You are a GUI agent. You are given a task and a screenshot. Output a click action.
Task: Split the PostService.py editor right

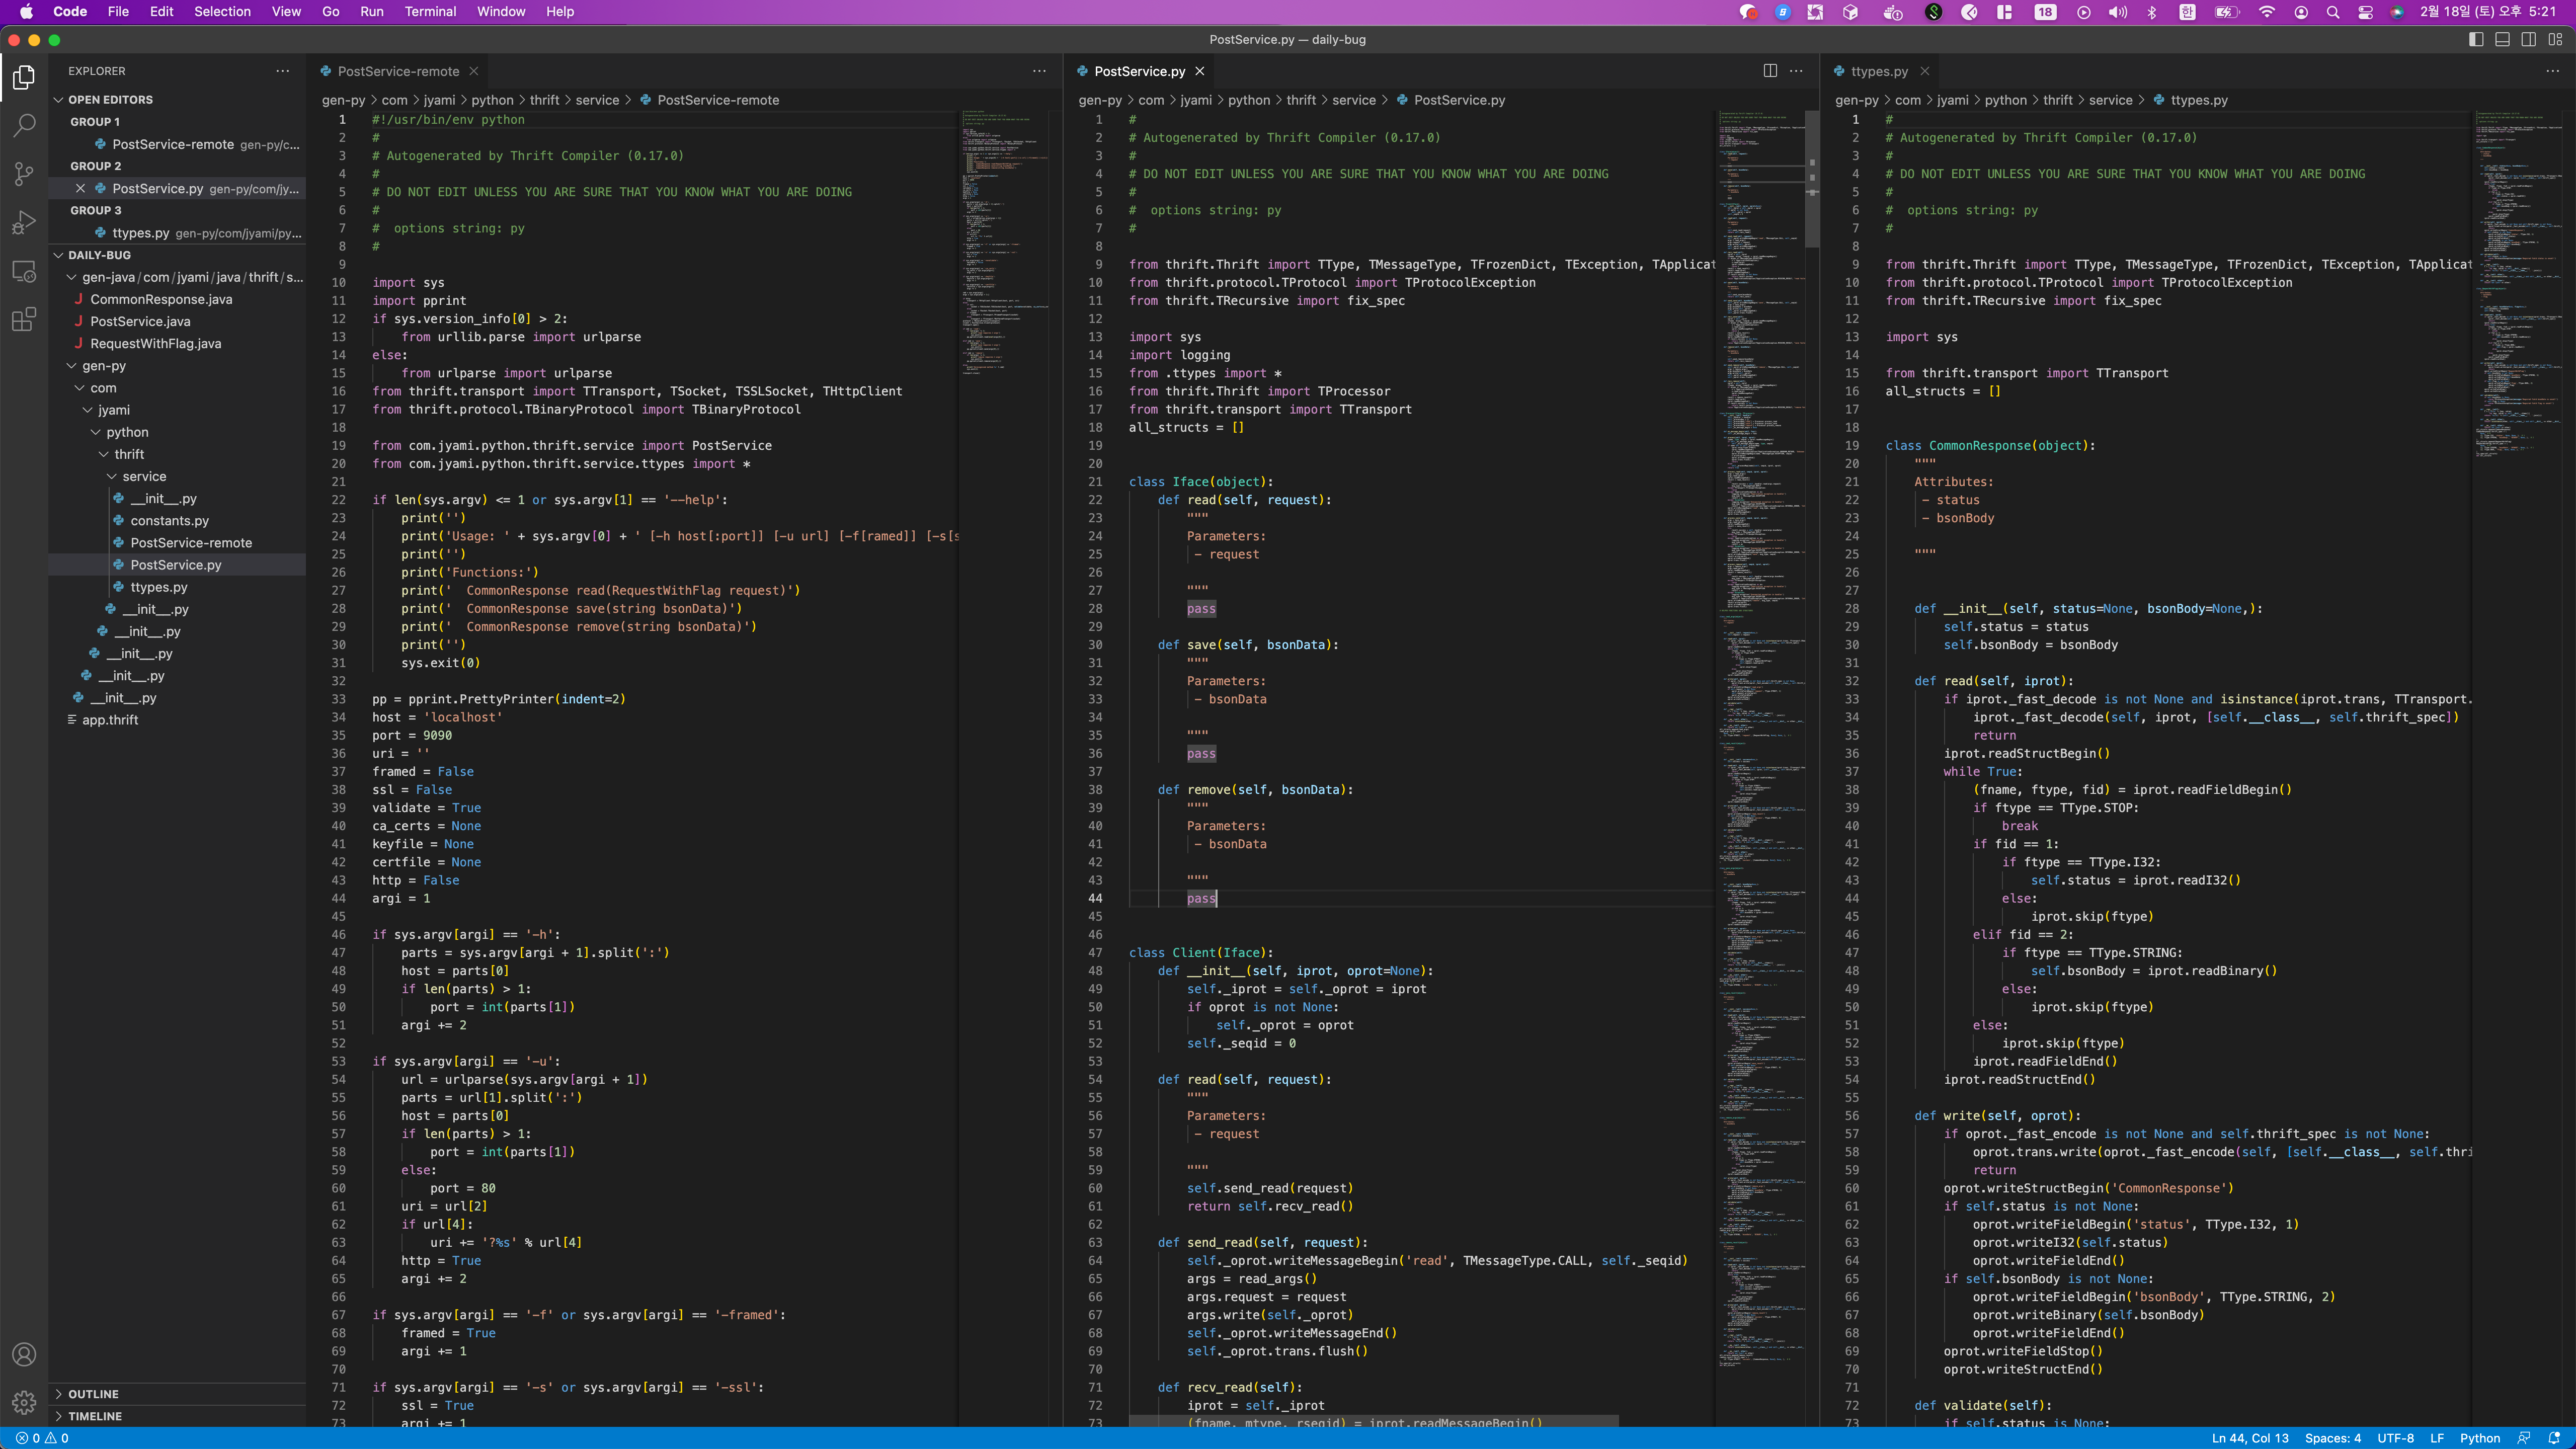pos(1770,71)
